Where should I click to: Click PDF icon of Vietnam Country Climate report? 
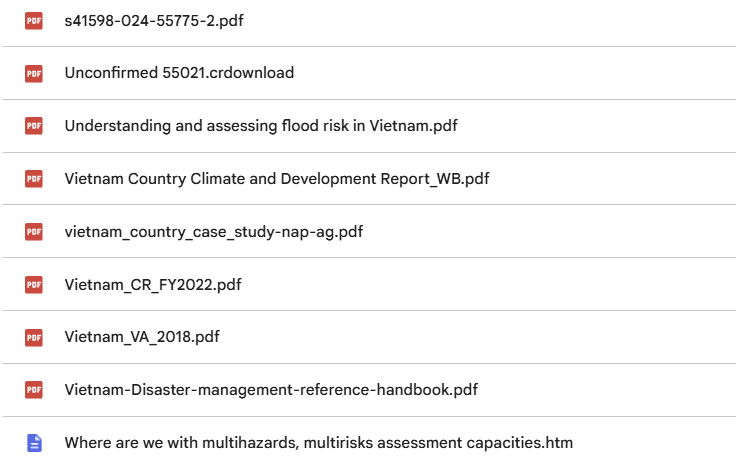[34, 179]
